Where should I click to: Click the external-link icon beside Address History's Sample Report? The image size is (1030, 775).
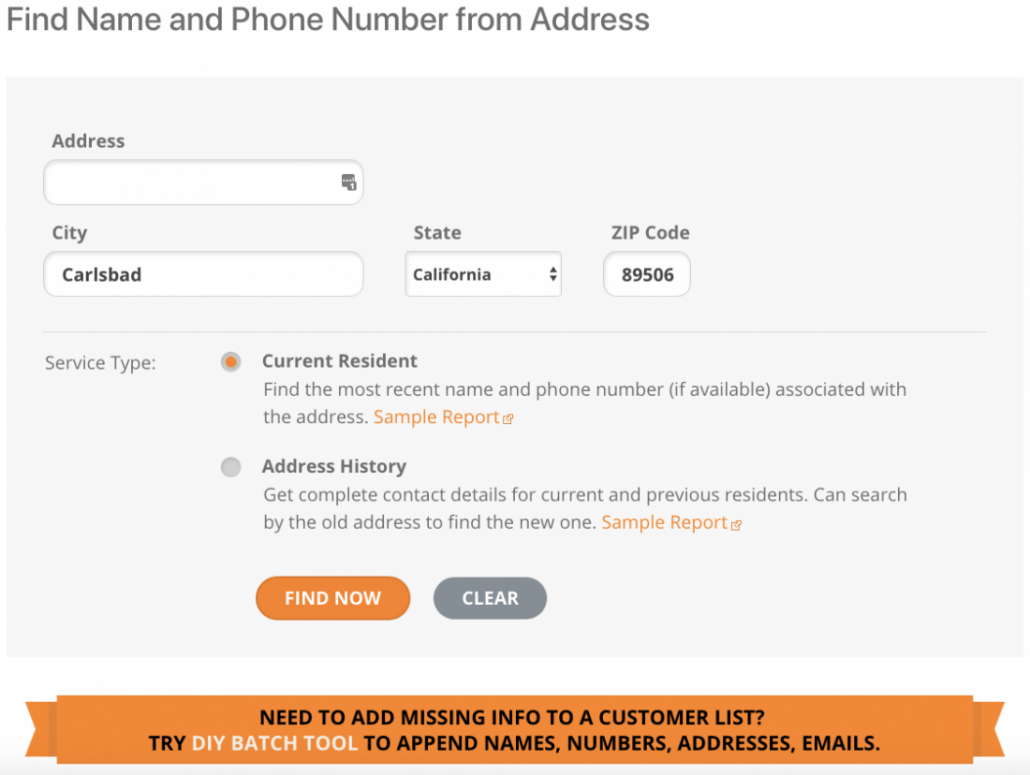tap(737, 522)
